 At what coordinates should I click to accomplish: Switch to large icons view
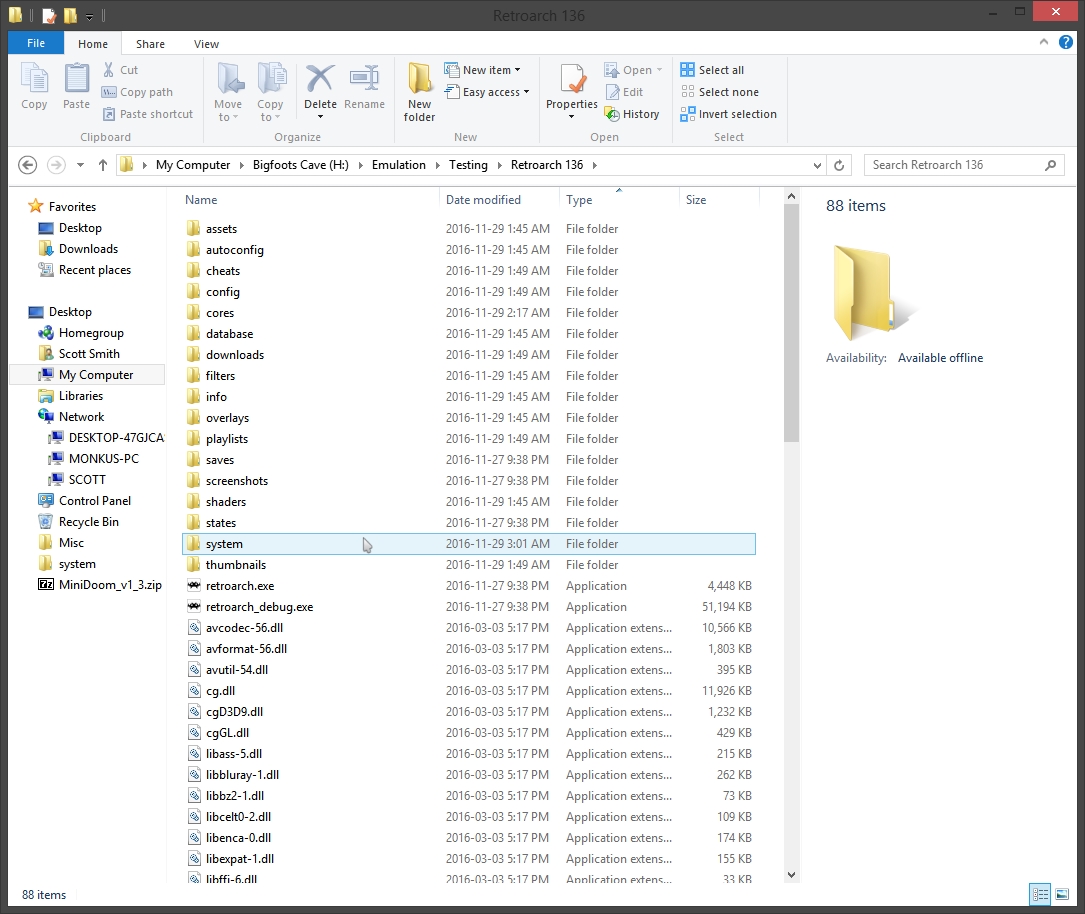point(1062,894)
